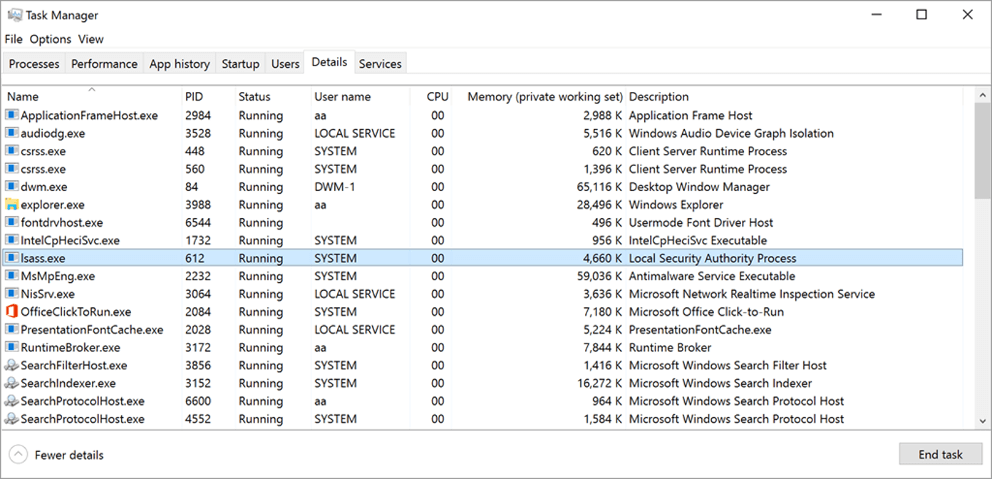Click the vertical scrollbar thumb
This screenshot has height=480, width=992.
983,151
